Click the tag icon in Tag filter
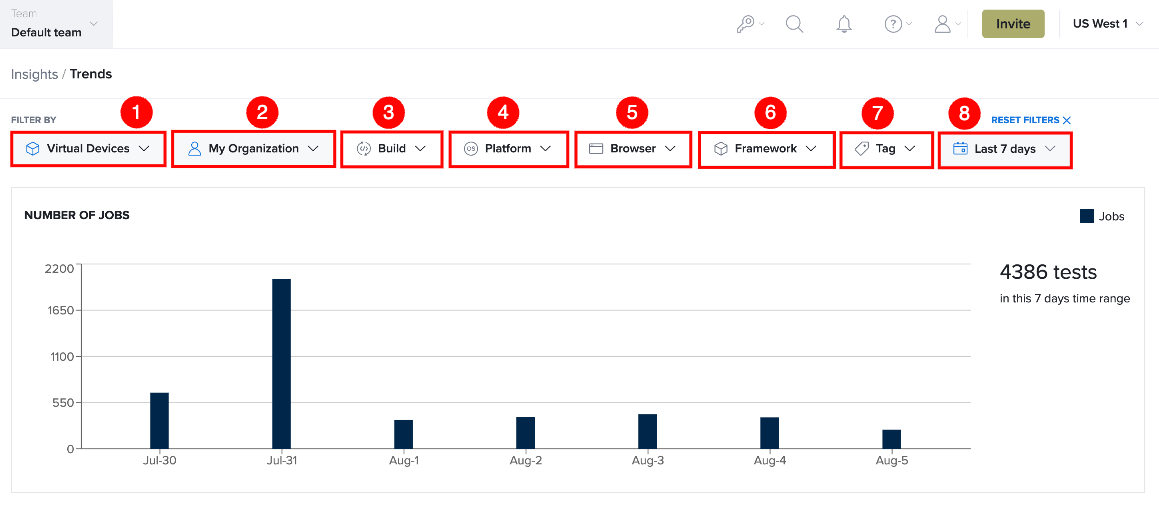Image resolution: width=1159 pixels, height=506 pixels. [x=862, y=148]
